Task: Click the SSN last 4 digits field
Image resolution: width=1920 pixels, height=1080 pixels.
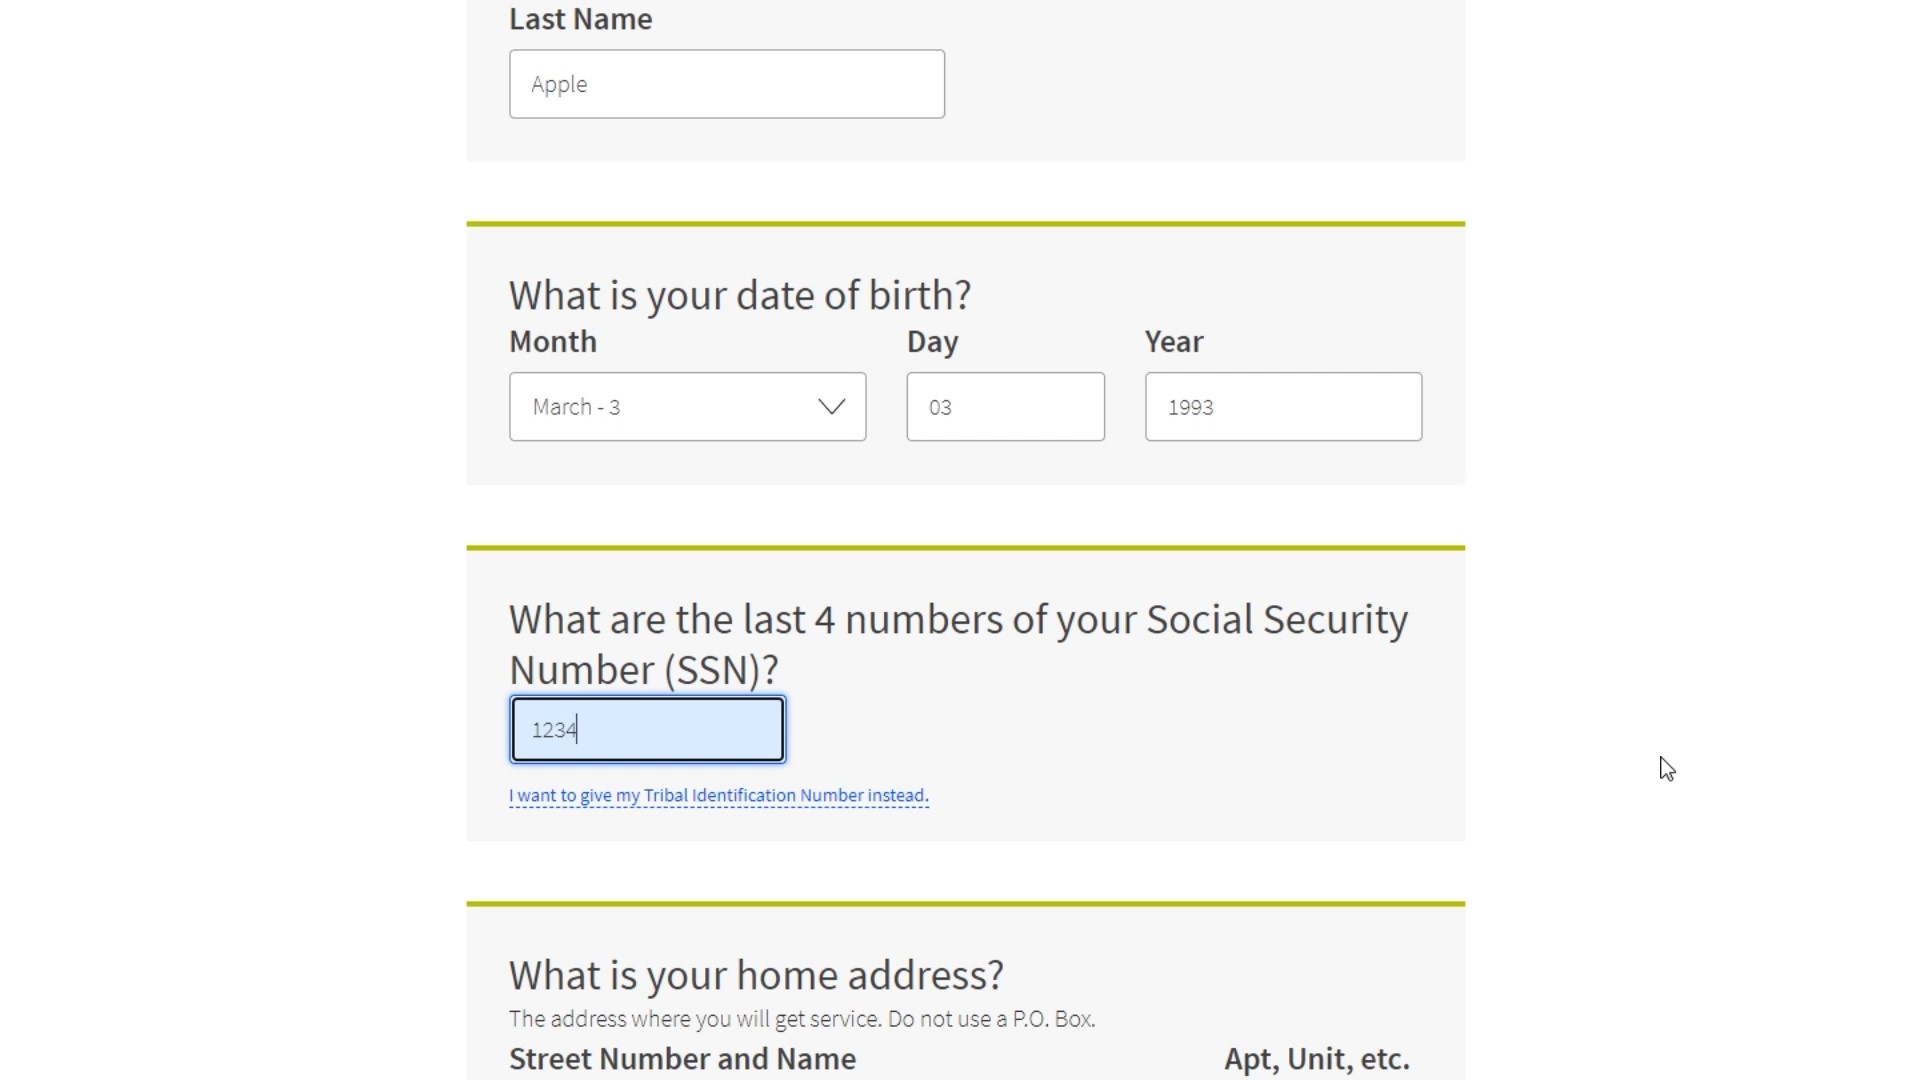Action: [x=648, y=730]
